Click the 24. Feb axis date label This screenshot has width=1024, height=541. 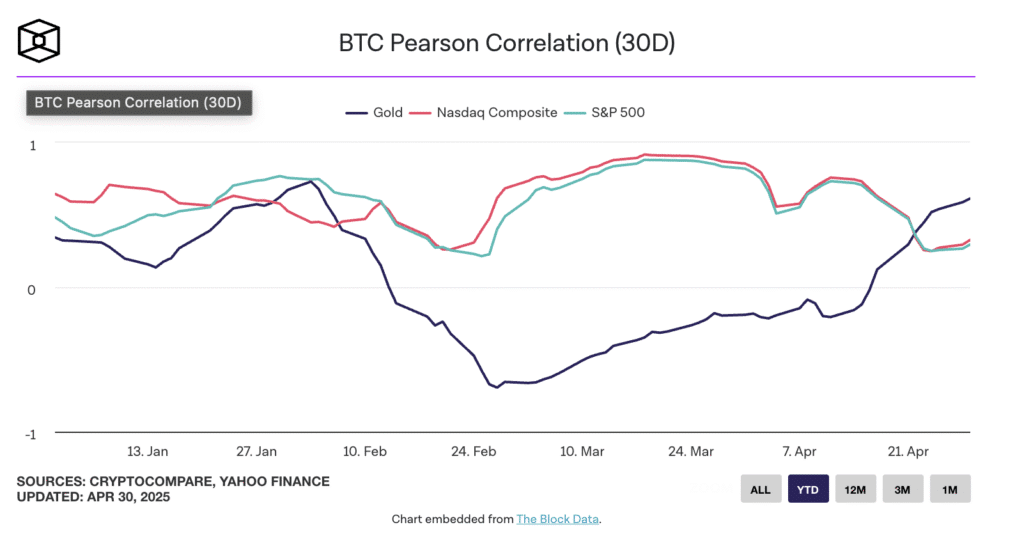(475, 451)
